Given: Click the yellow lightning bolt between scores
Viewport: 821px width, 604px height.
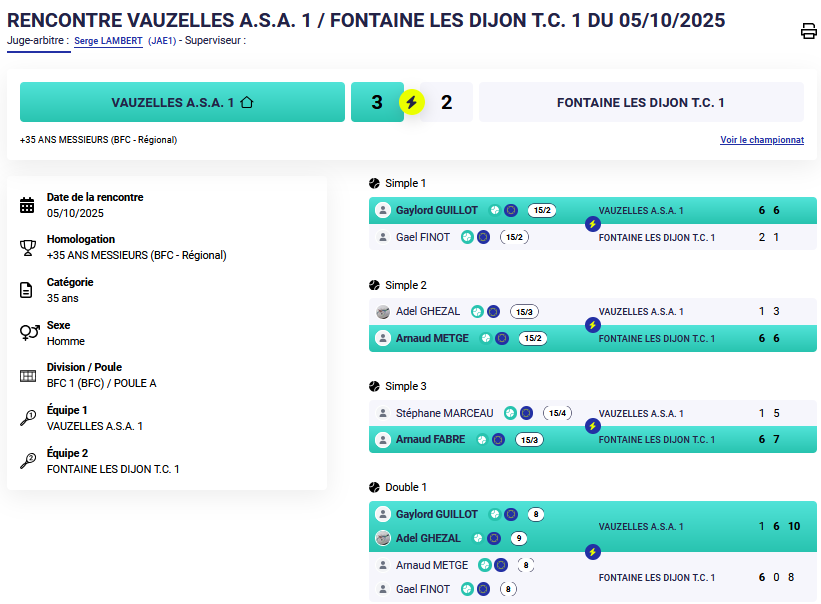Looking at the screenshot, I should pyautogui.click(x=411, y=102).
